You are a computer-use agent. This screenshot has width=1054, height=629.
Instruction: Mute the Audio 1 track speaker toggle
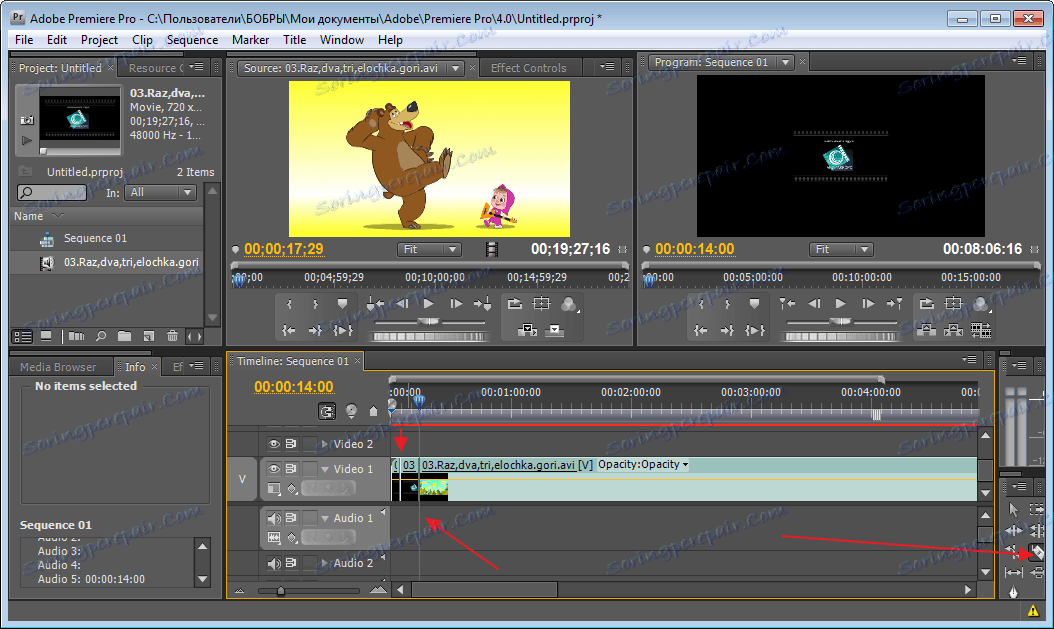point(273,518)
